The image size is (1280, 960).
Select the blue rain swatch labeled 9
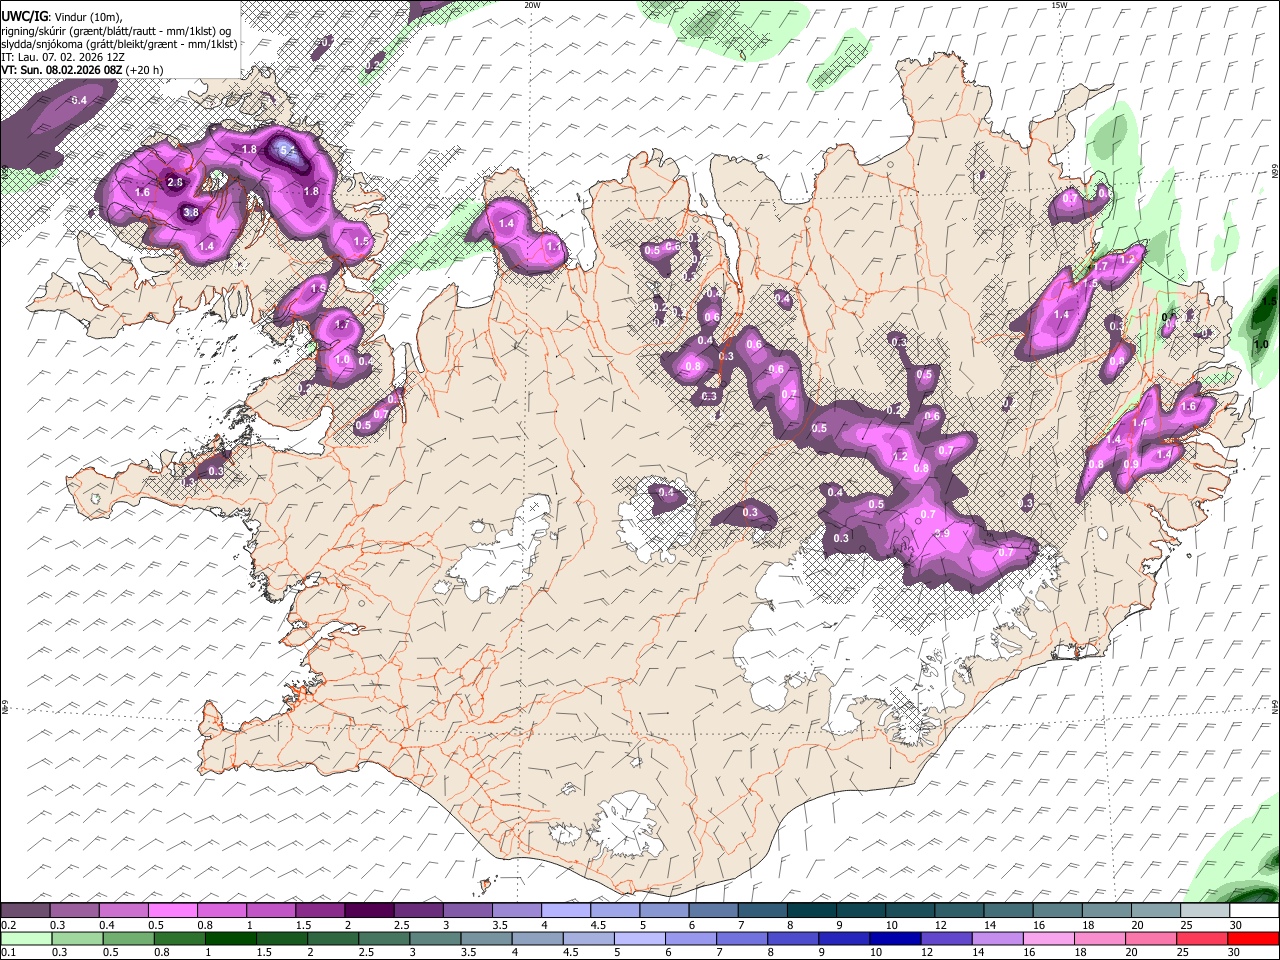(842, 938)
